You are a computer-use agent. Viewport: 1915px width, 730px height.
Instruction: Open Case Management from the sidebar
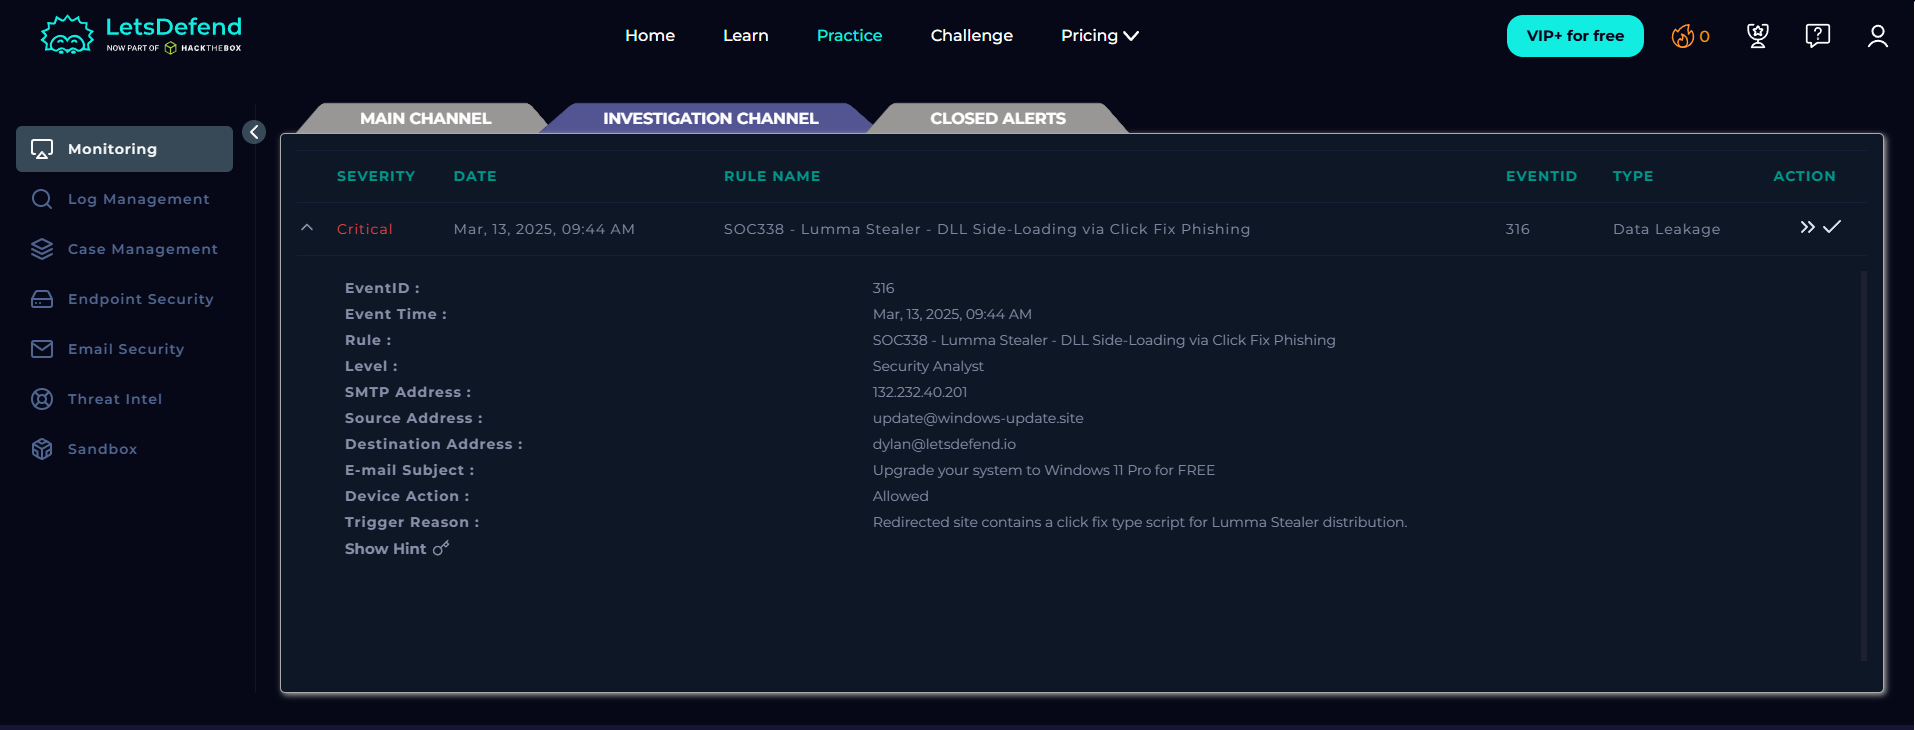click(124, 249)
